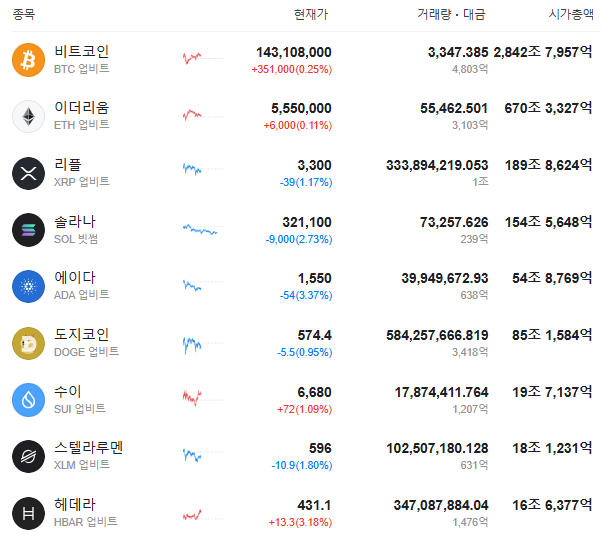
Task: Click SUI trading value 1,207억
Action: (470, 409)
